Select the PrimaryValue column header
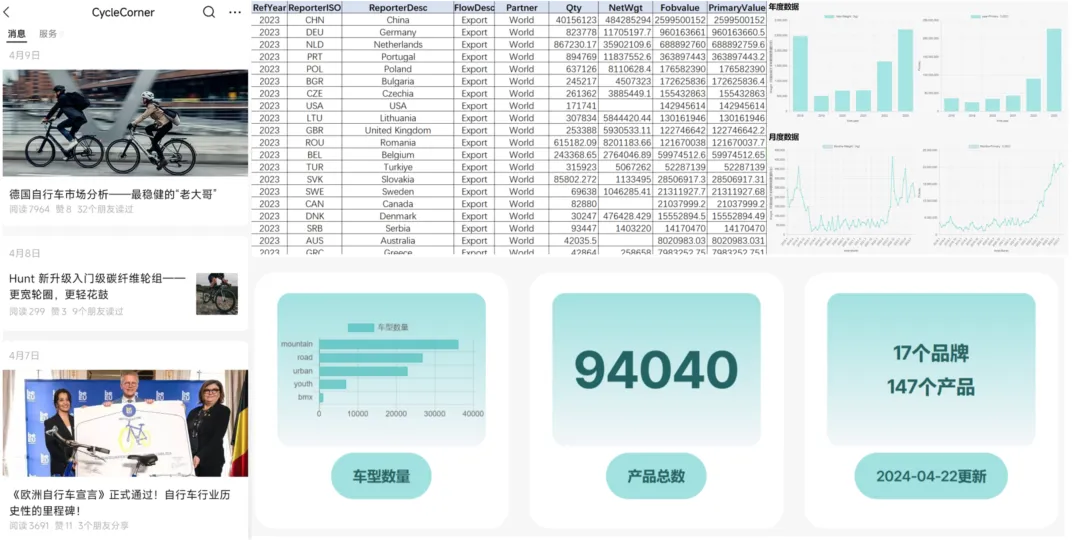Viewport: 1072px width, 541px height. (736, 8)
